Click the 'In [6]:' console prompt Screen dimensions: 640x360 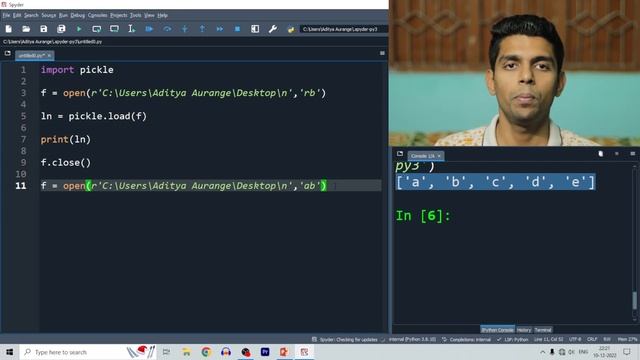[x=423, y=216]
